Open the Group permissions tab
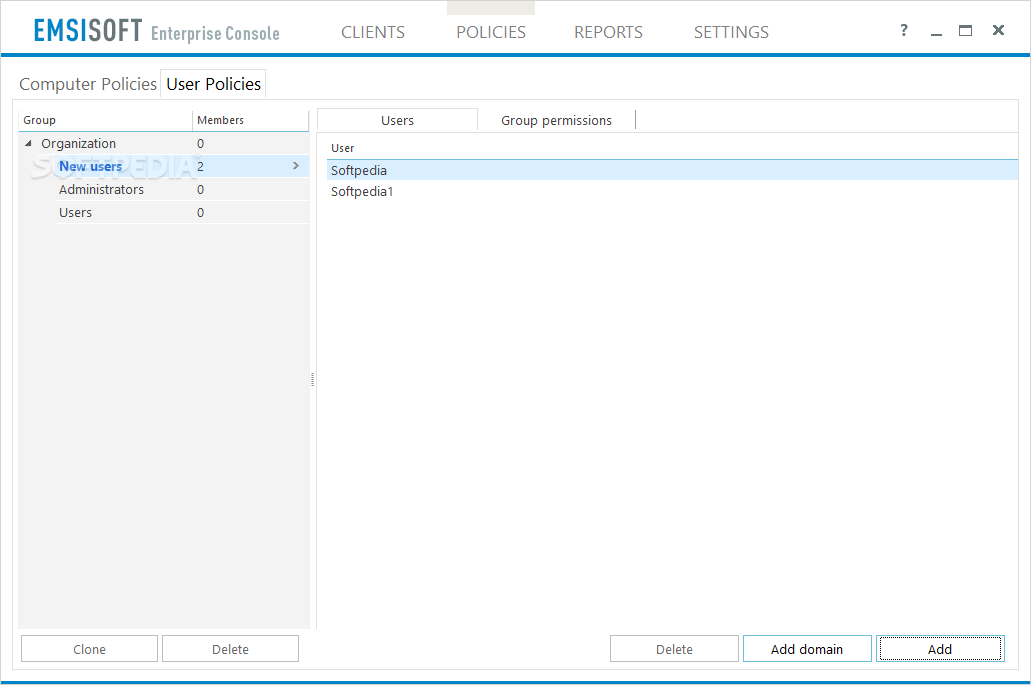The image size is (1031, 685). coord(556,120)
